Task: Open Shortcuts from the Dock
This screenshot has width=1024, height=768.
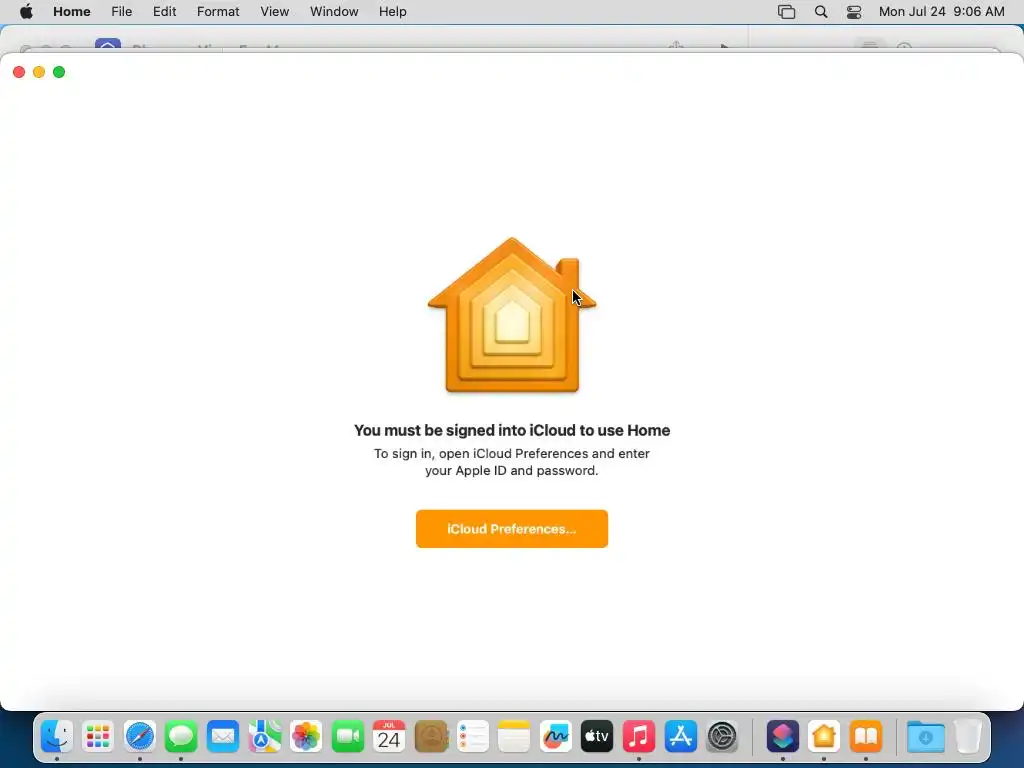Action: [x=782, y=737]
